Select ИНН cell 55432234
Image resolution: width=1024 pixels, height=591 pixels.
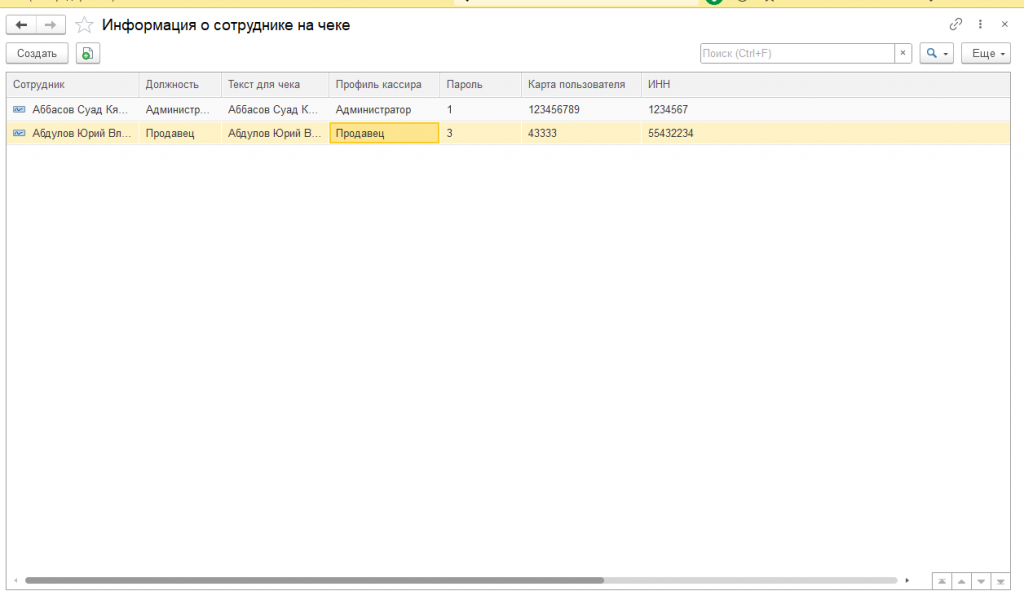point(825,133)
